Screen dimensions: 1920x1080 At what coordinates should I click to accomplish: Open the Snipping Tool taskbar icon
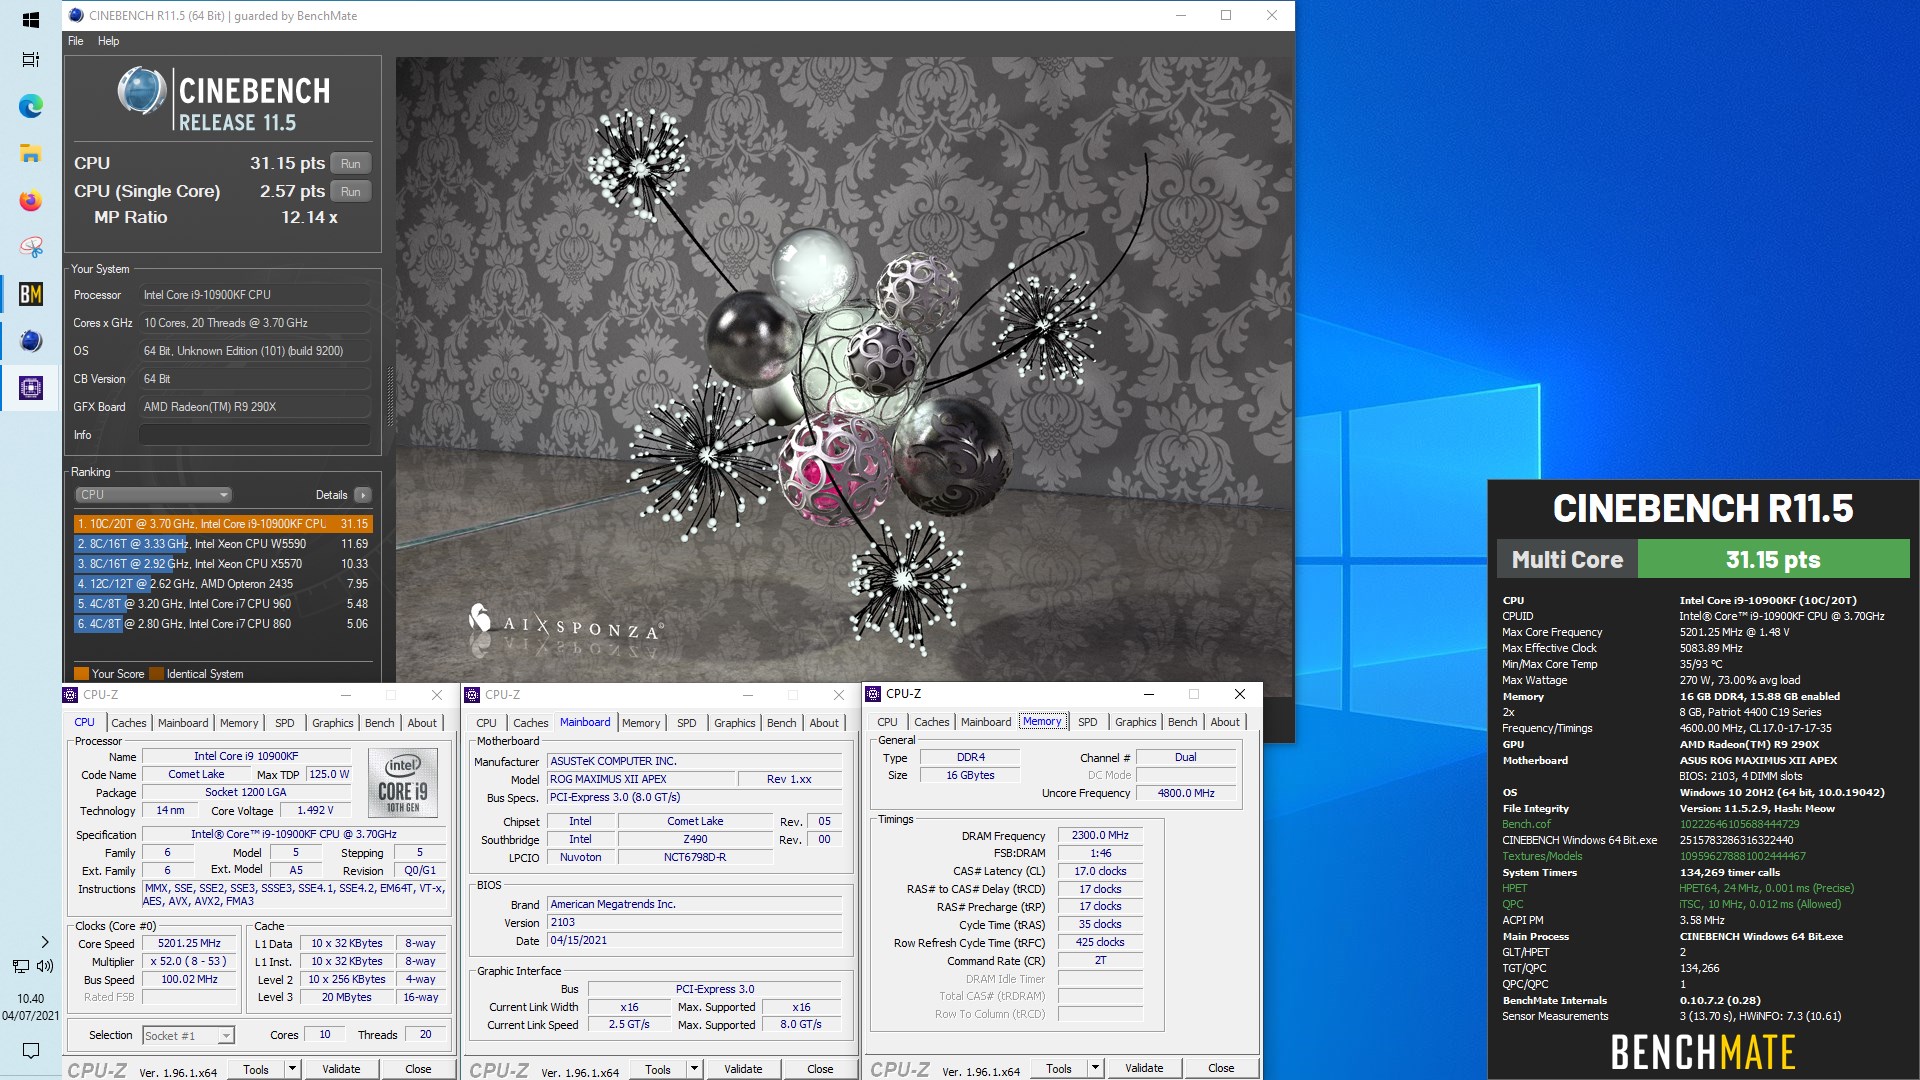(x=30, y=247)
